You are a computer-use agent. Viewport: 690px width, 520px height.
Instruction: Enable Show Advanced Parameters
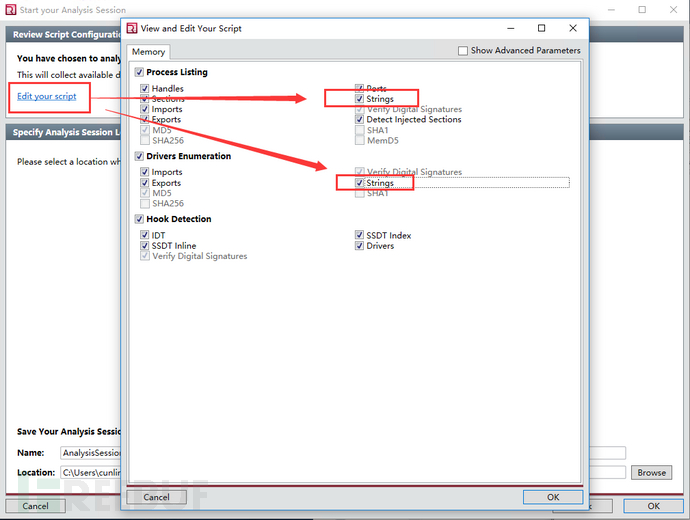click(462, 51)
